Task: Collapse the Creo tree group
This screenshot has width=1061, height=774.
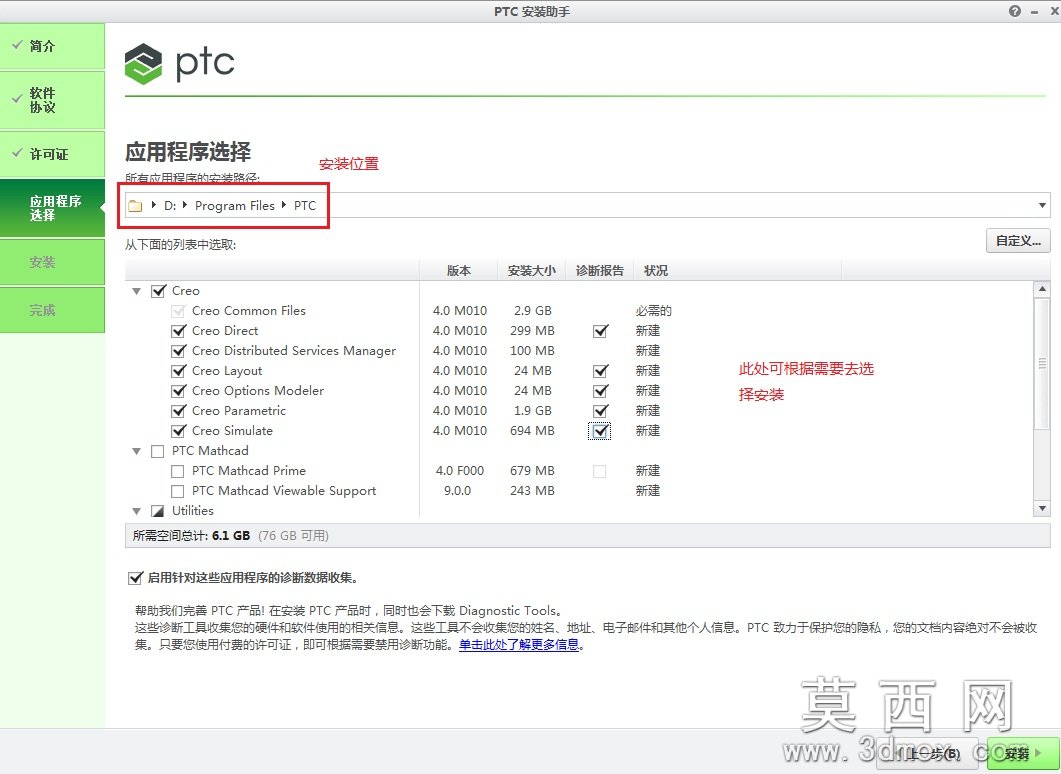Action: [x=137, y=291]
